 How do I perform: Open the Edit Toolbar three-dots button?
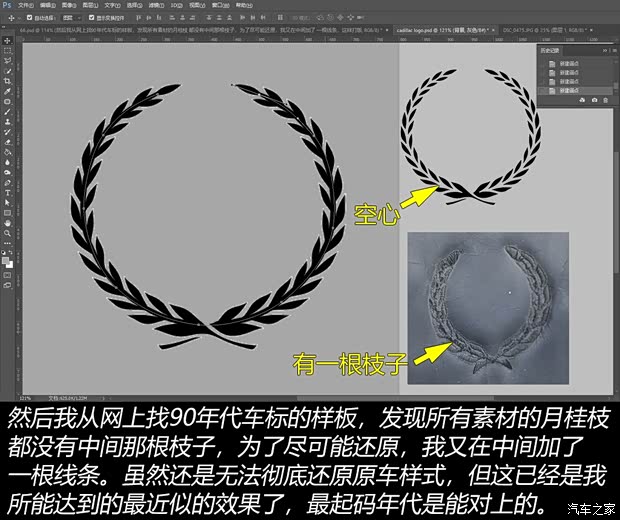(8, 243)
